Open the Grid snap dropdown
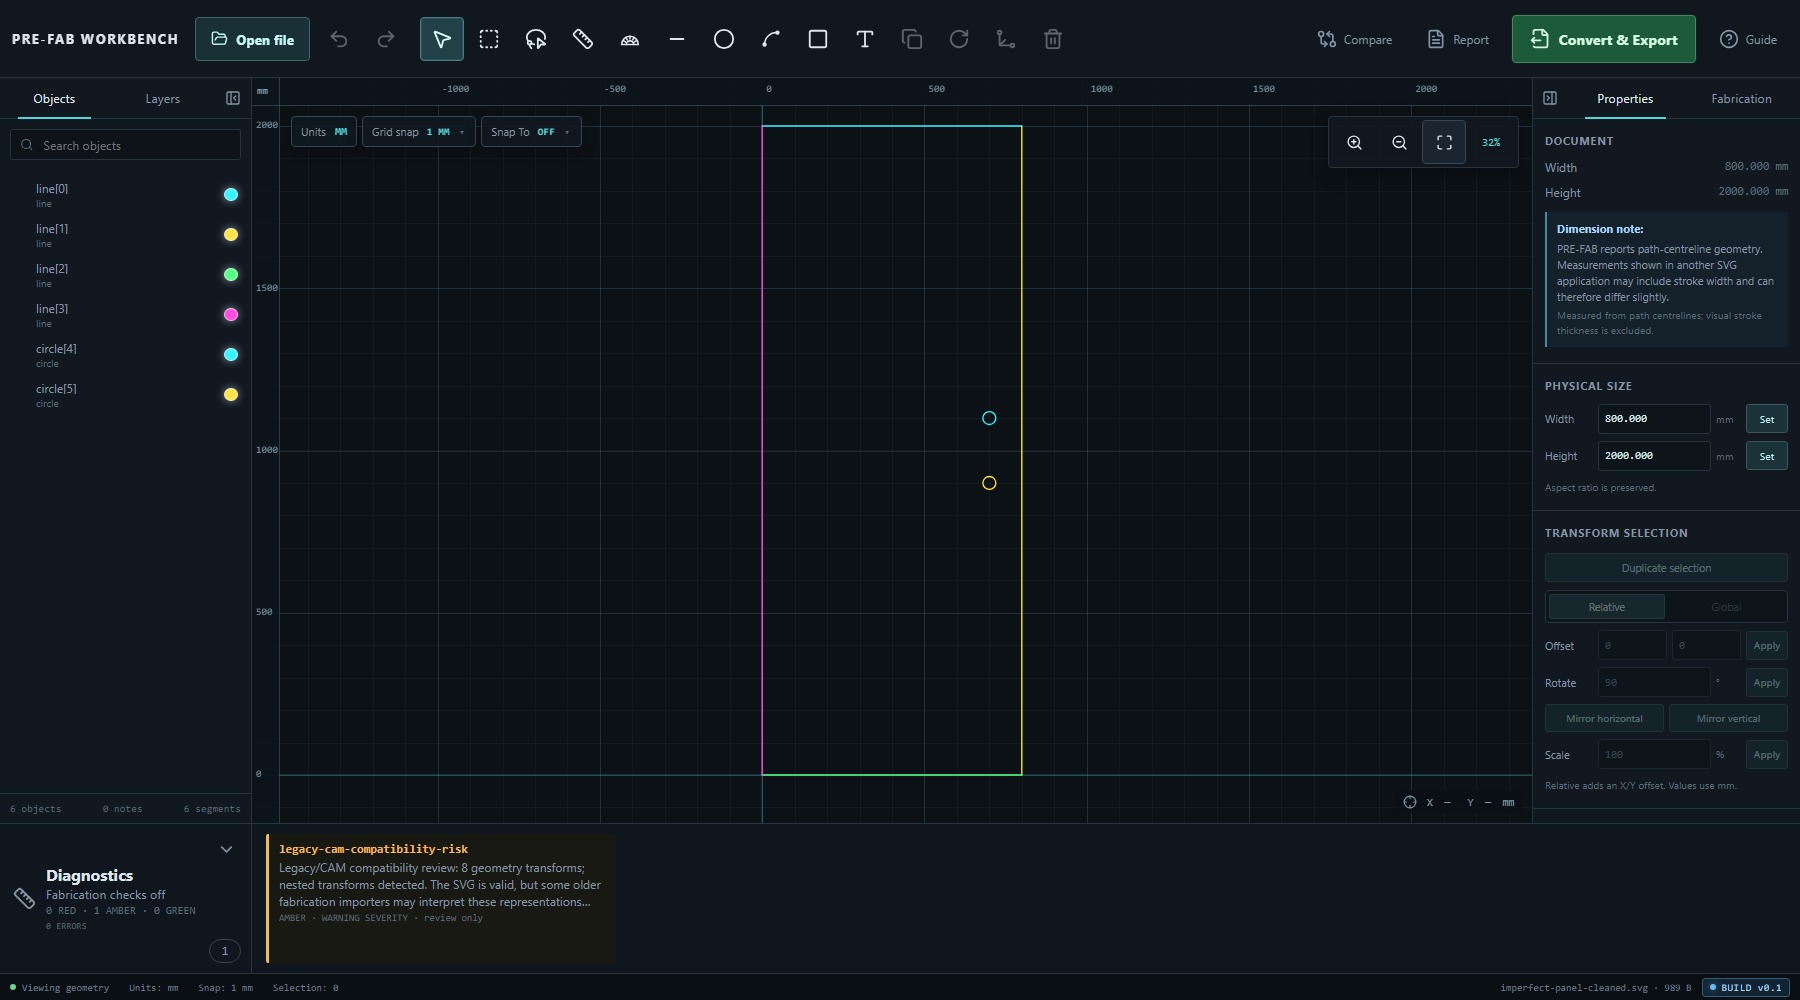This screenshot has height=1000, width=1800. pos(418,132)
